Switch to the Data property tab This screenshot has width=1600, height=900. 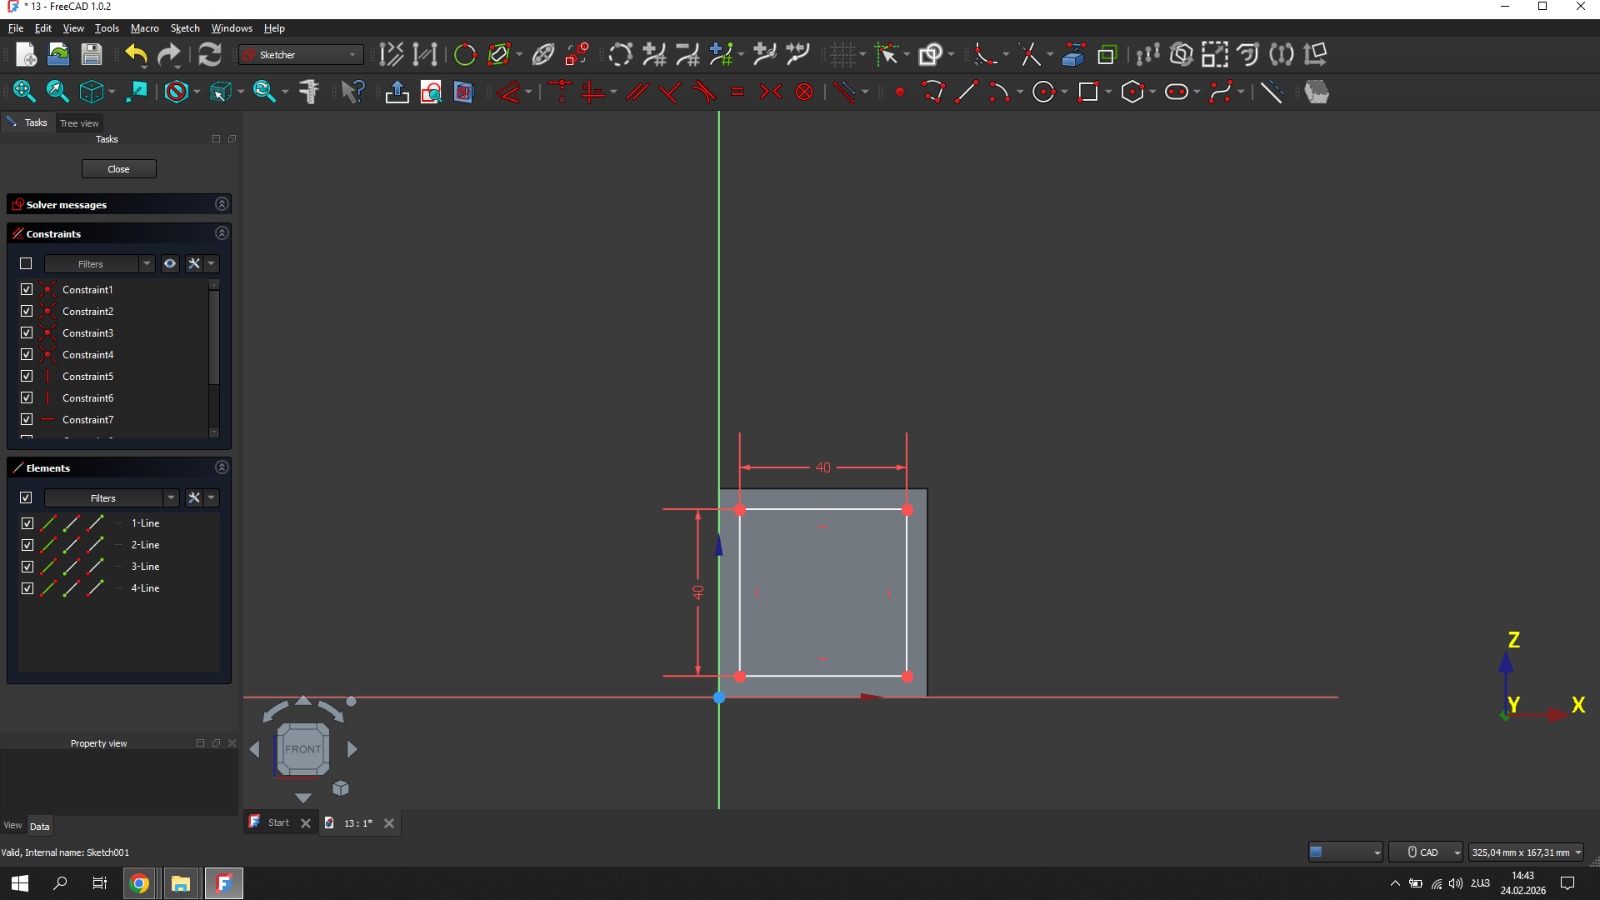(x=39, y=826)
